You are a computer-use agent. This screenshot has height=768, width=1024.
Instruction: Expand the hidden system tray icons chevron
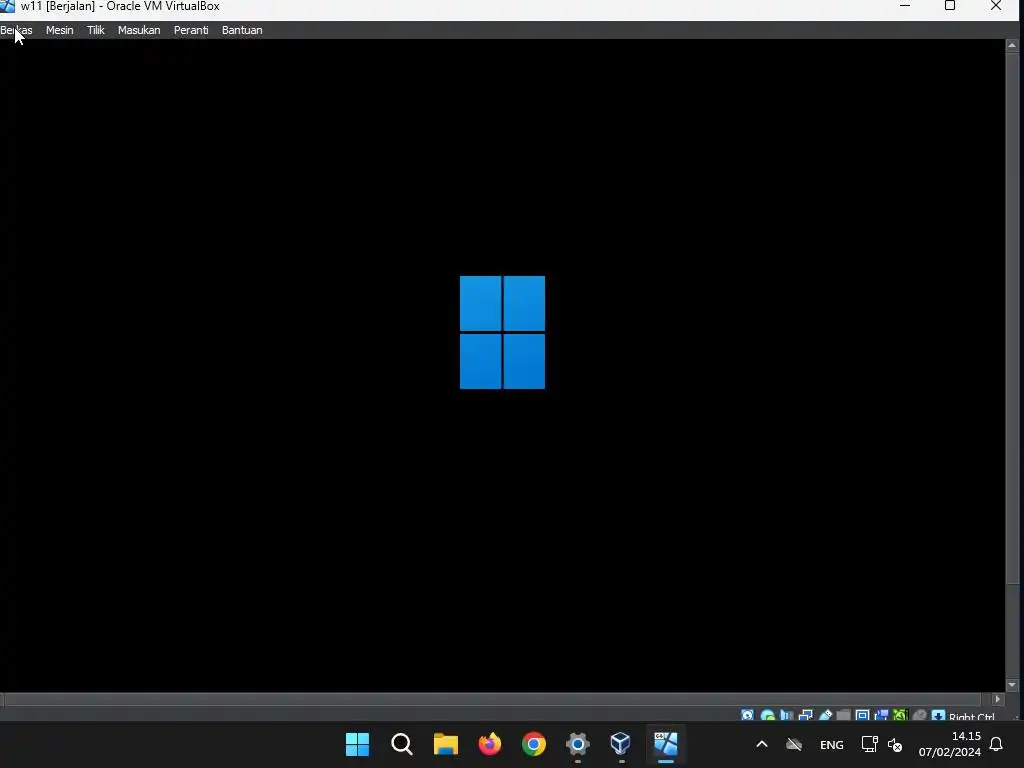pos(761,744)
